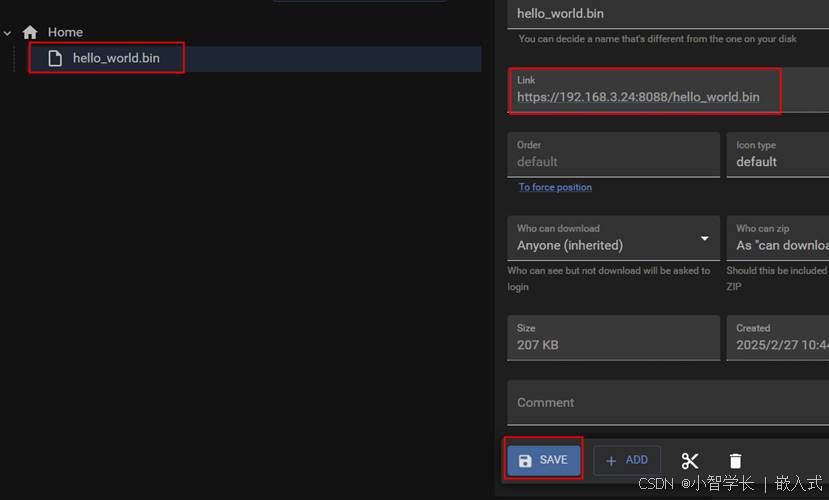Click the scissors cut icon
Image resolution: width=829 pixels, height=500 pixels.
pos(690,461)
